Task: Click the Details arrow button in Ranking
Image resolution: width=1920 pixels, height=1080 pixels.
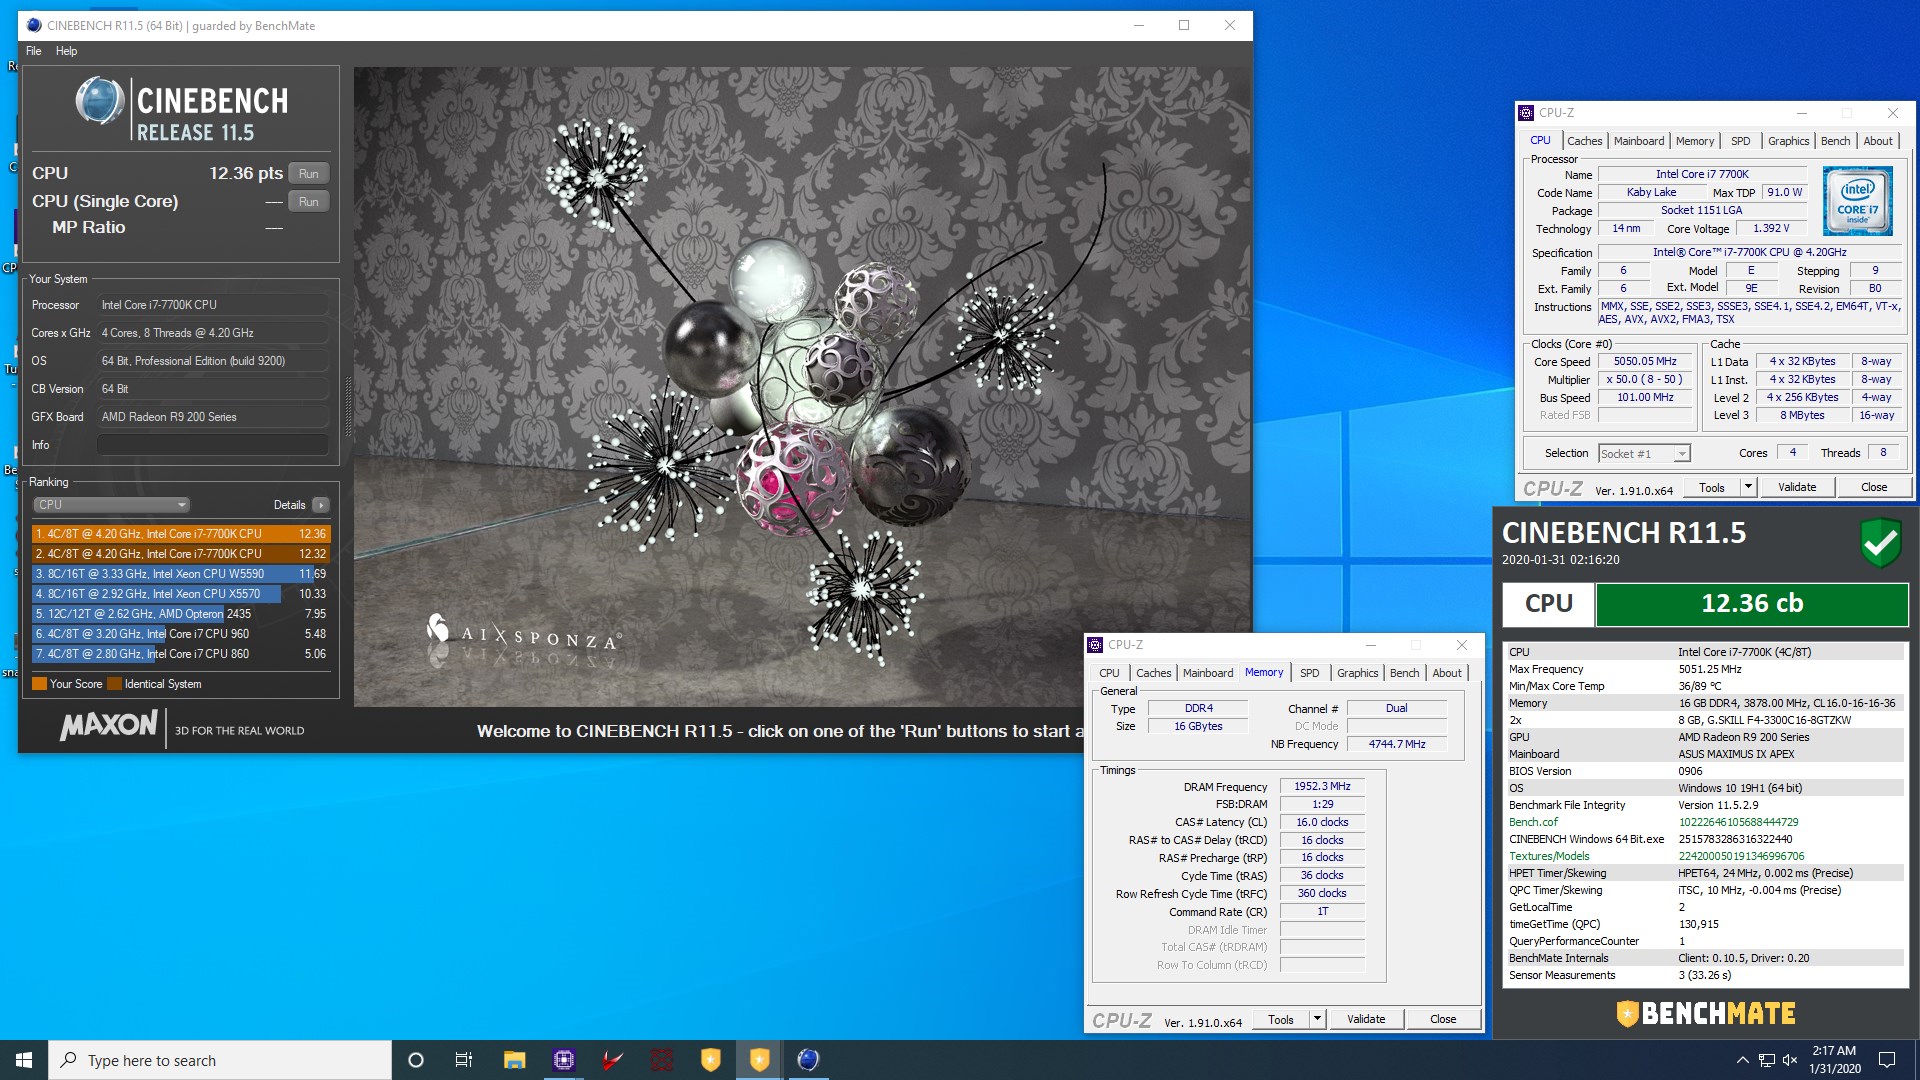Action: click(x=321, y=505)
